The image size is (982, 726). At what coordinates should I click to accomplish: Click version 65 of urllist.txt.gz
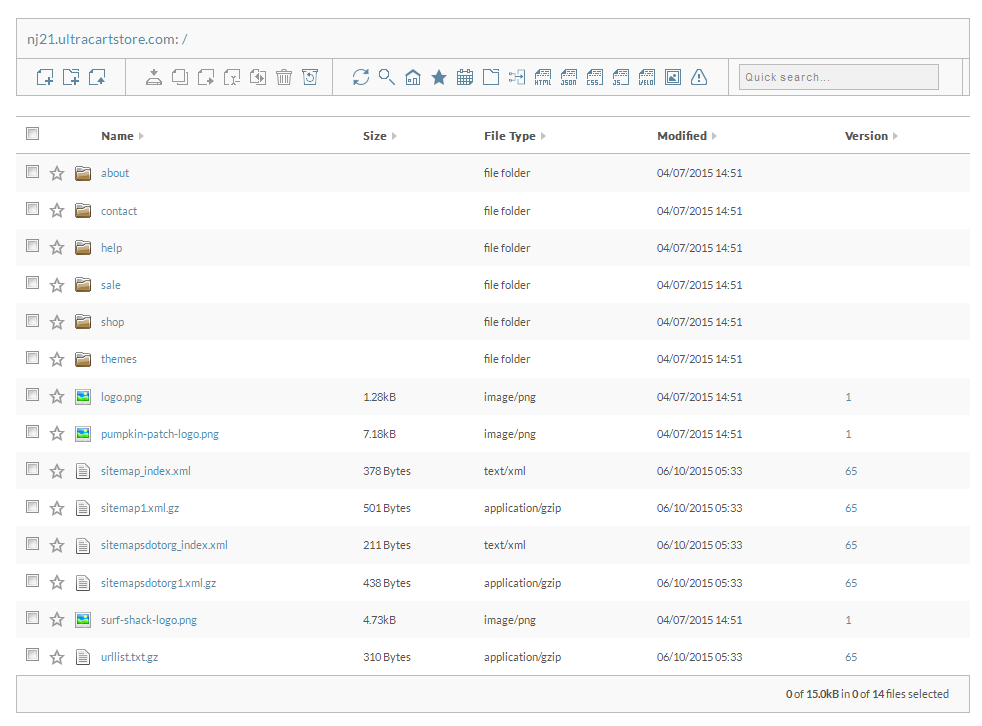click(x=850, y=657)
